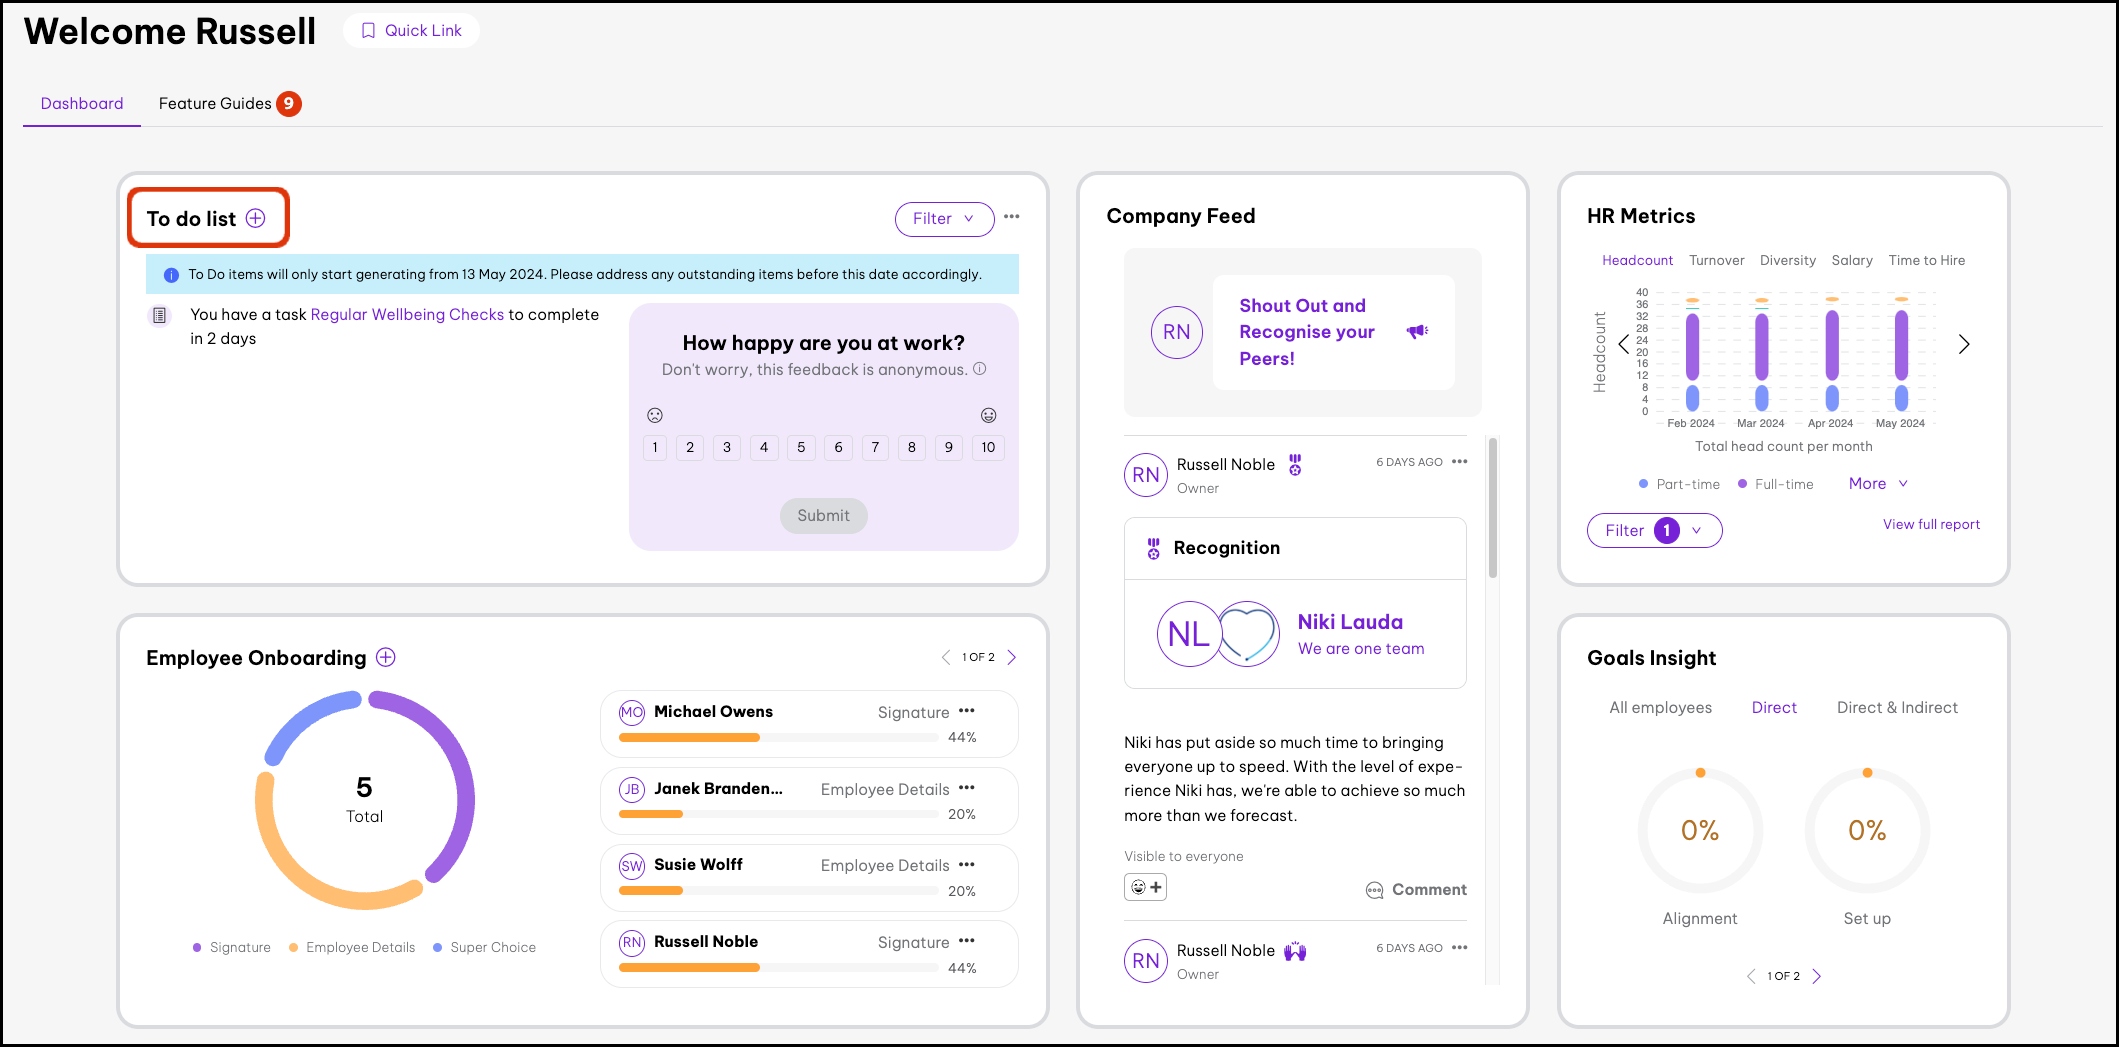
Task: Go to next HR Metrics chart arrow
Action: click(x=1964, y=344)
